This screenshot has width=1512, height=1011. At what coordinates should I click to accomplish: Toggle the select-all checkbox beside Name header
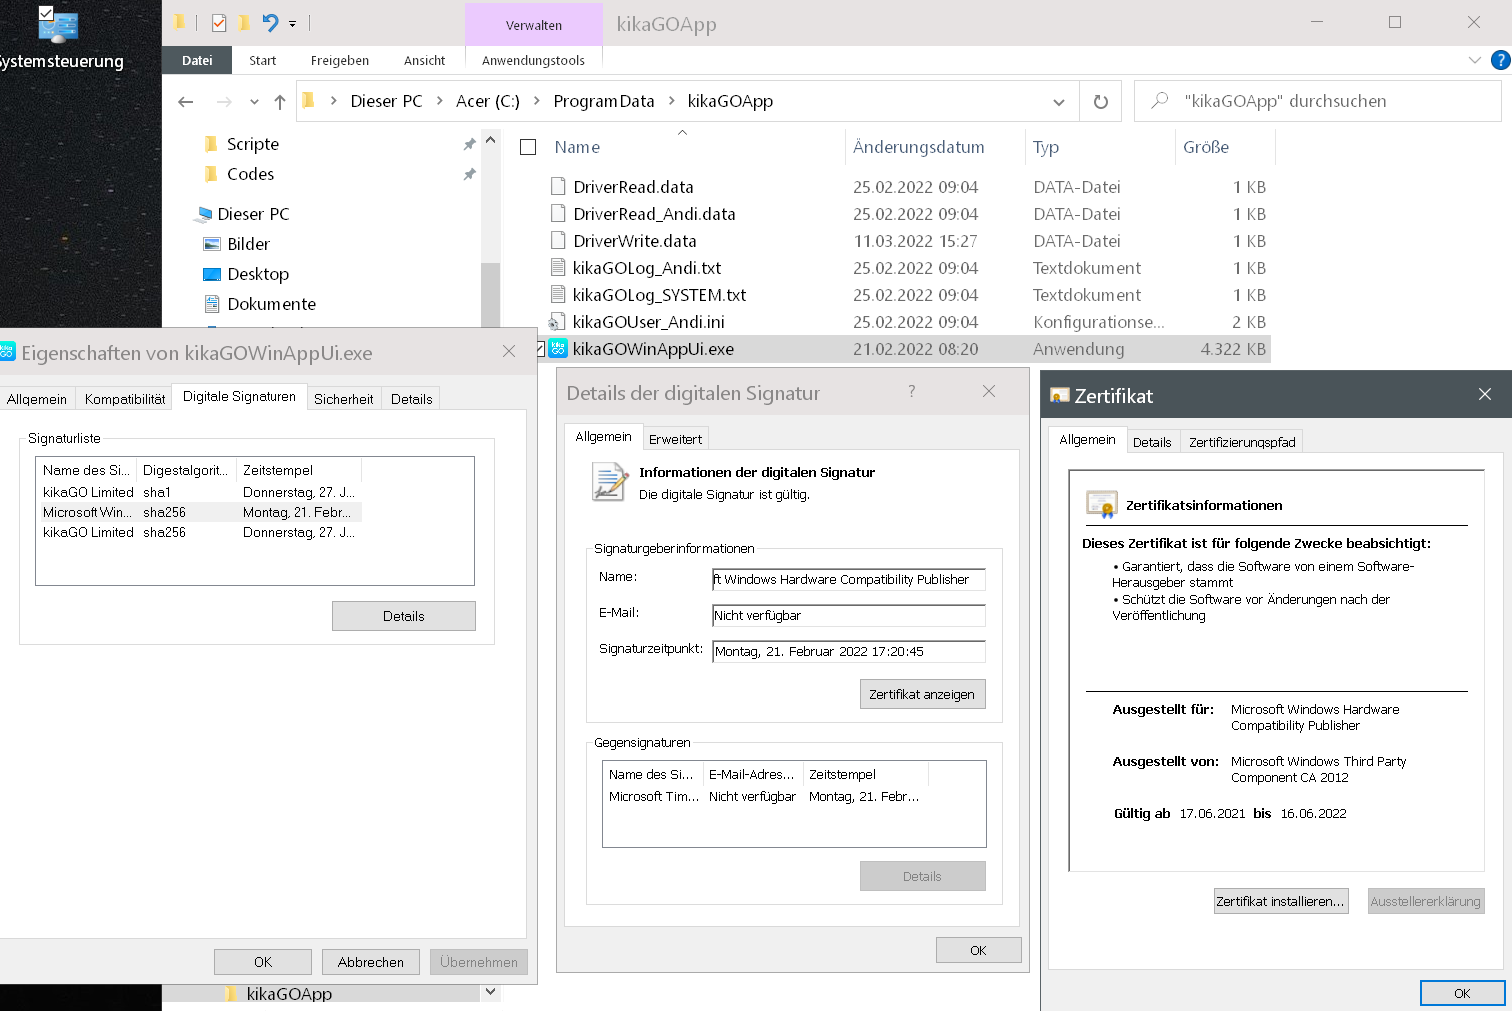528,147
